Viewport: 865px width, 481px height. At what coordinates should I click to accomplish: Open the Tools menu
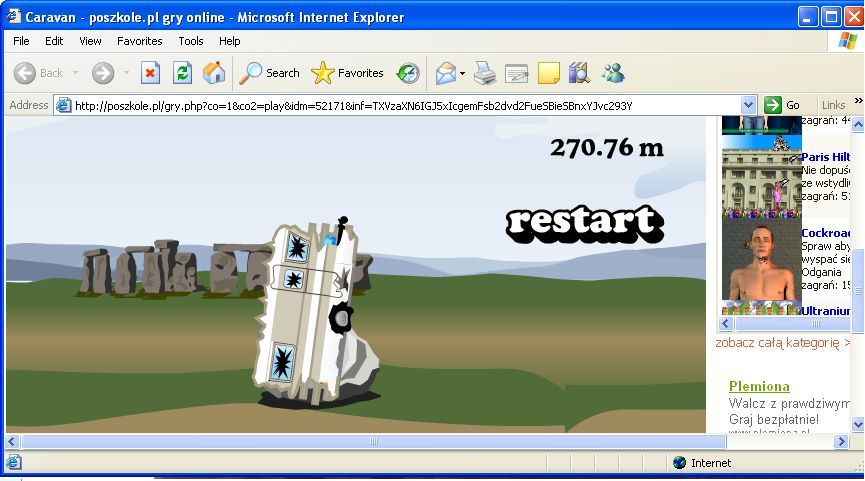(191, 41)
